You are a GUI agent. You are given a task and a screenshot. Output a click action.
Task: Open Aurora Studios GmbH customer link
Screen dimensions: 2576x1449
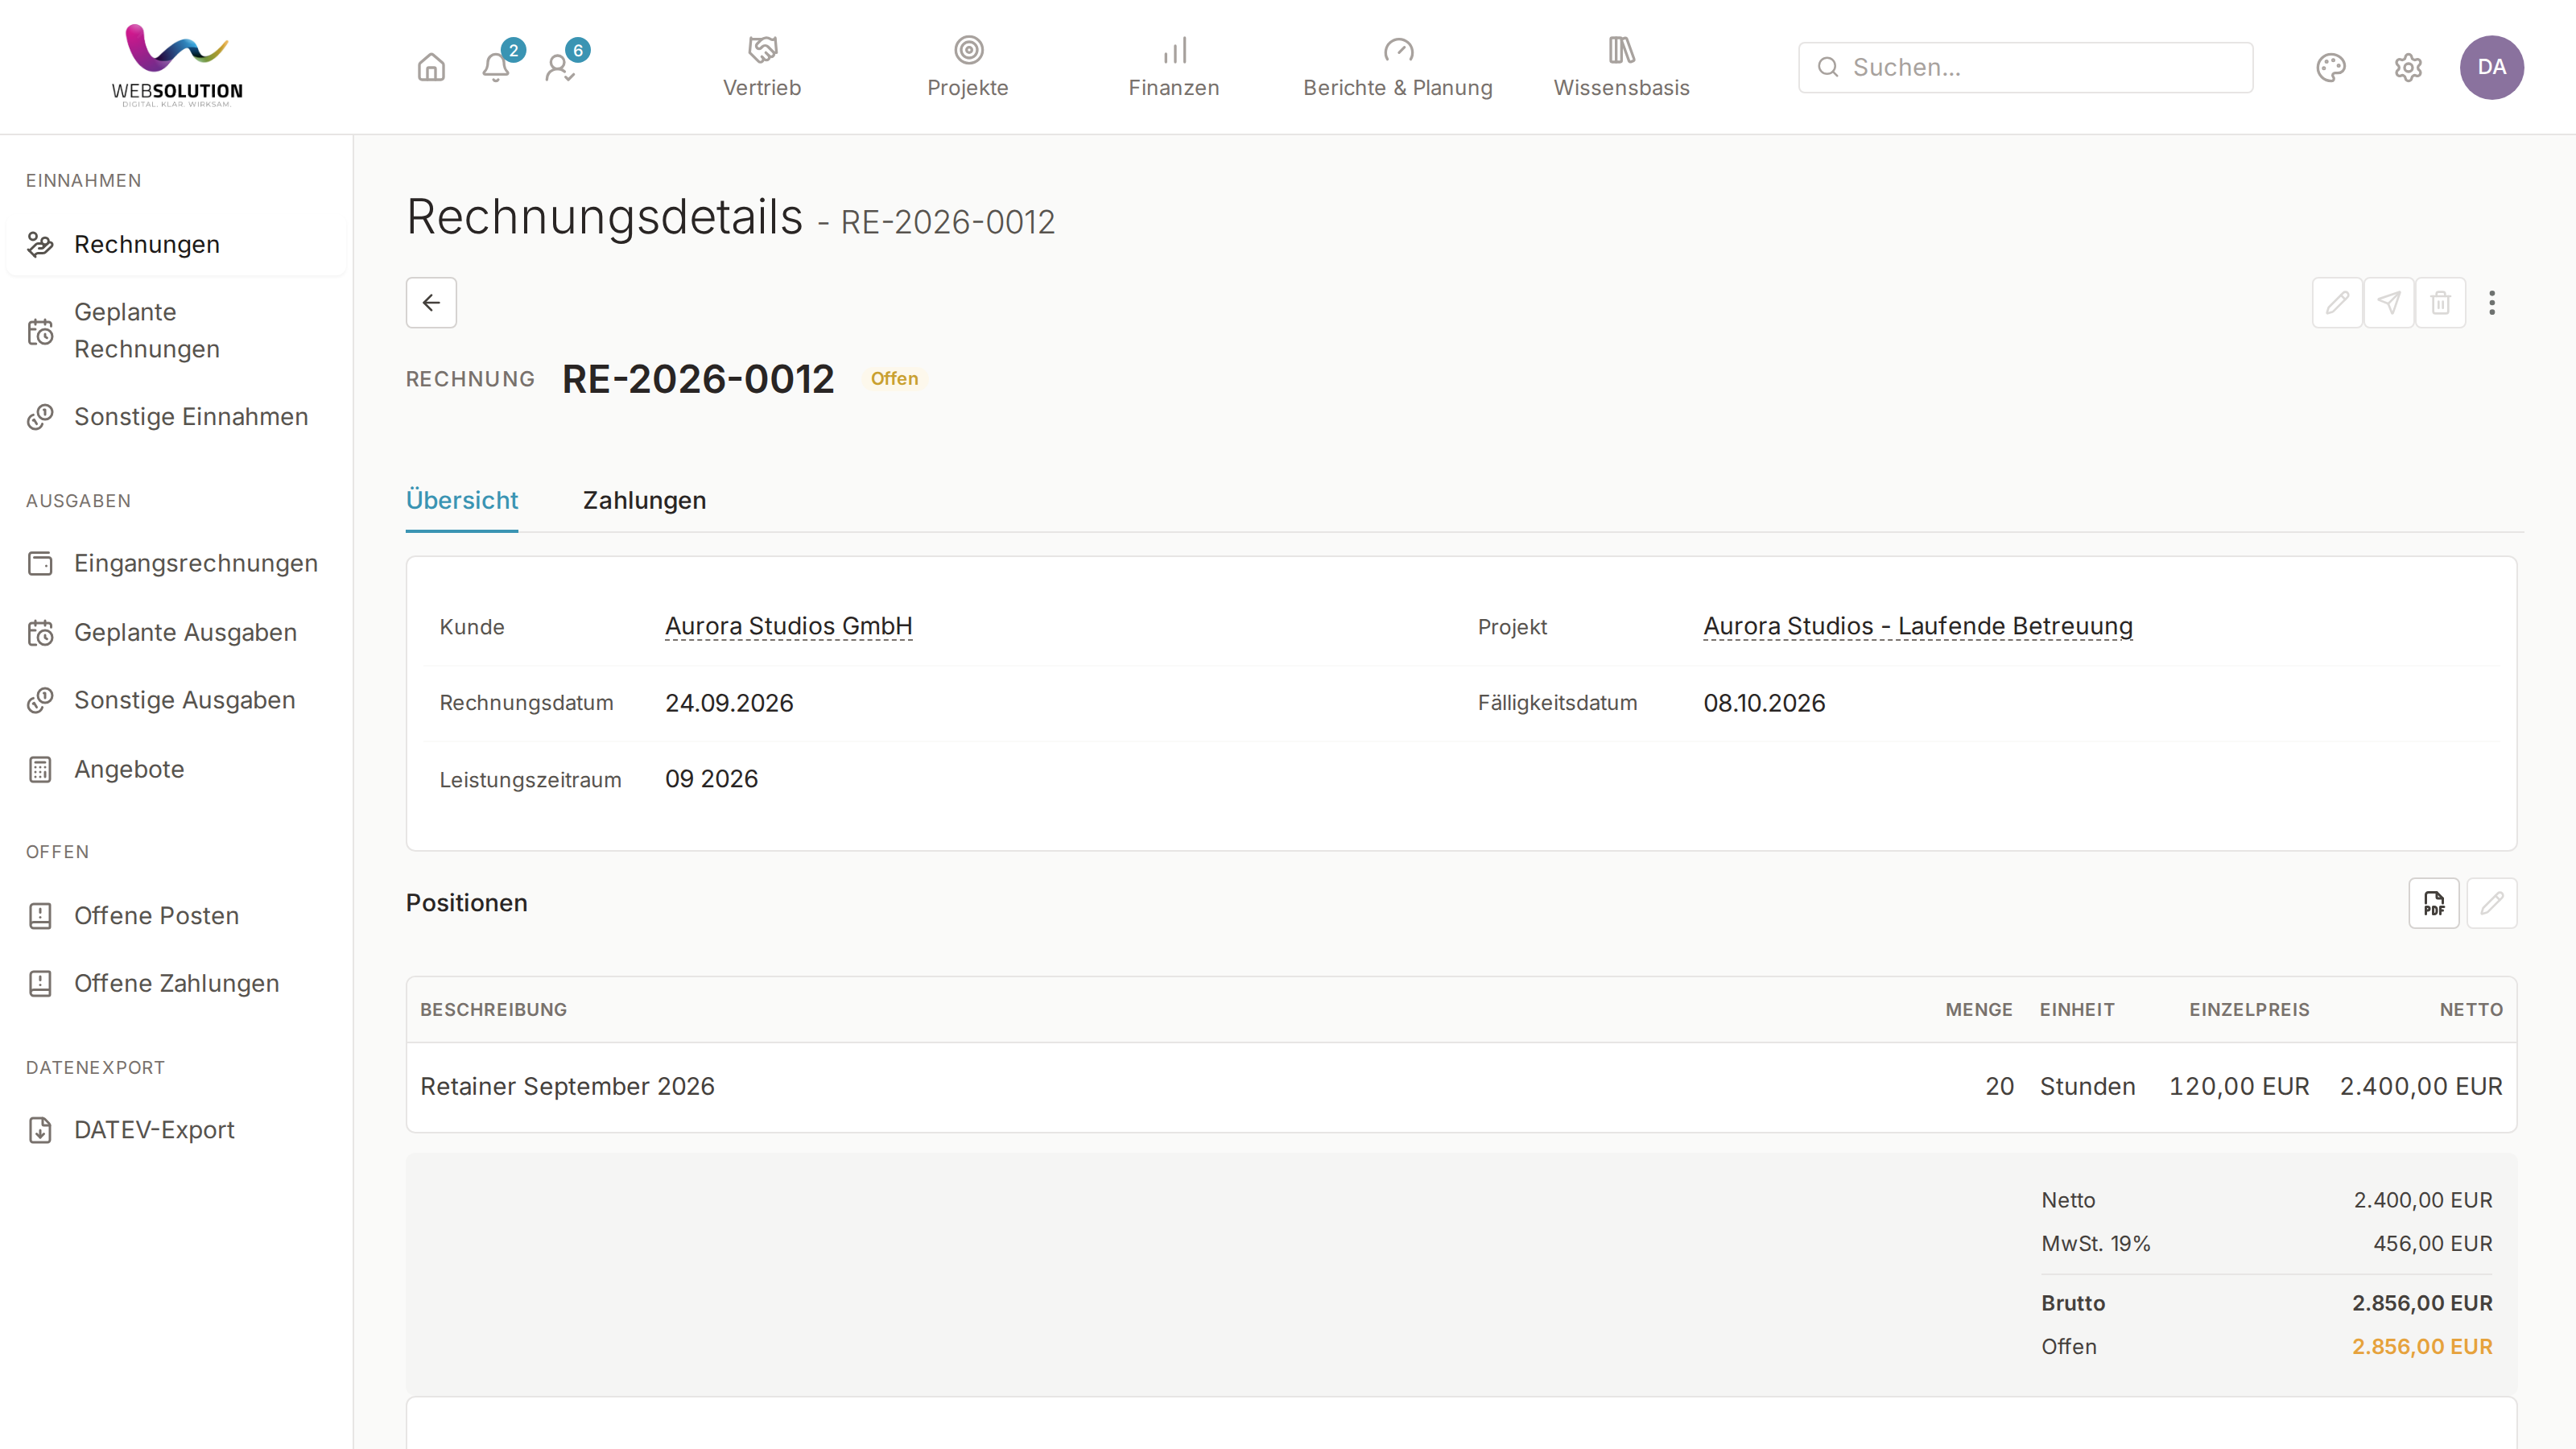tap(789, 626)
